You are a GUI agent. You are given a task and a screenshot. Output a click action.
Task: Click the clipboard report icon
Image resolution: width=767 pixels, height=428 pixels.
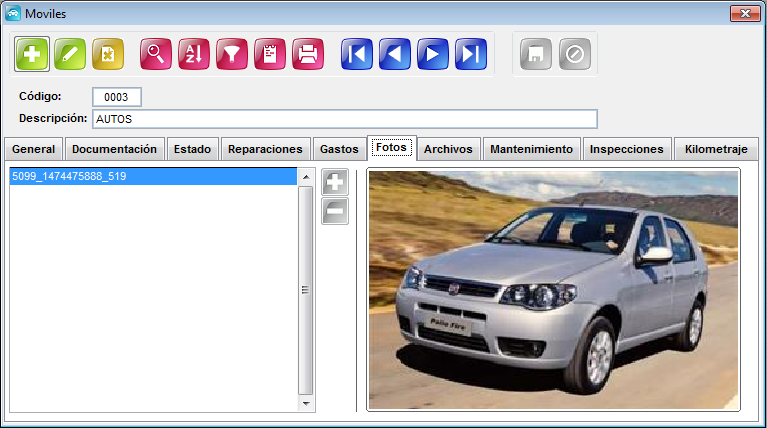tap(270, 54)
